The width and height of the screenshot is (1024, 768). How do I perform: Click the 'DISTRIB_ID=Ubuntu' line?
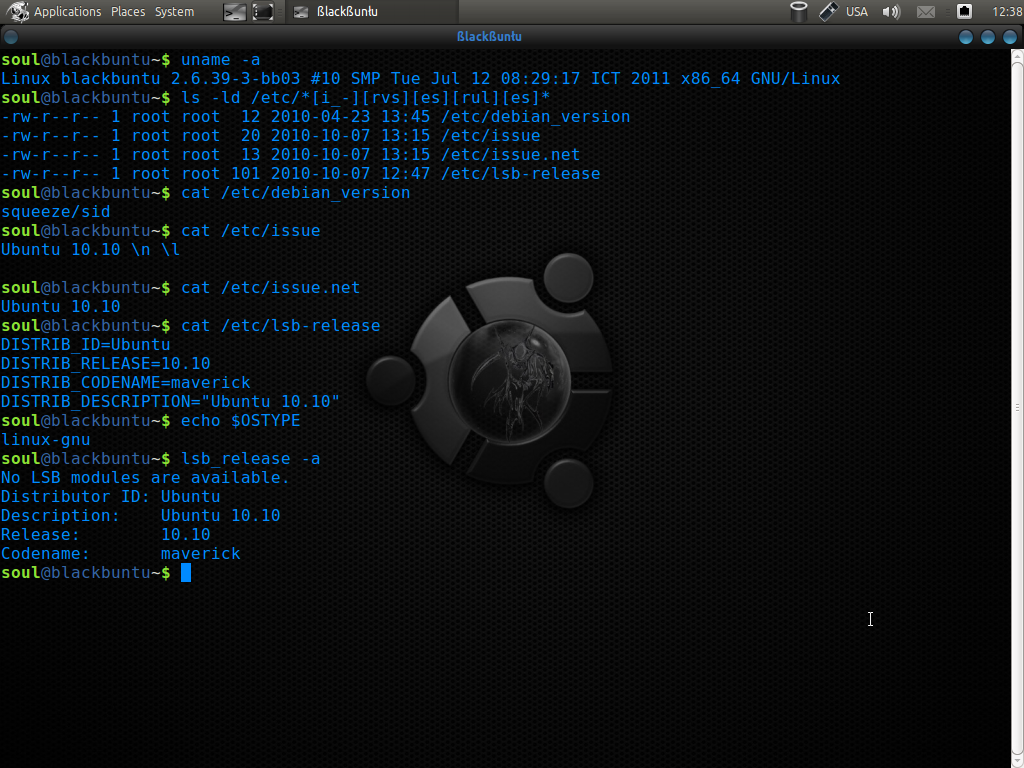[x=86, y=345]
